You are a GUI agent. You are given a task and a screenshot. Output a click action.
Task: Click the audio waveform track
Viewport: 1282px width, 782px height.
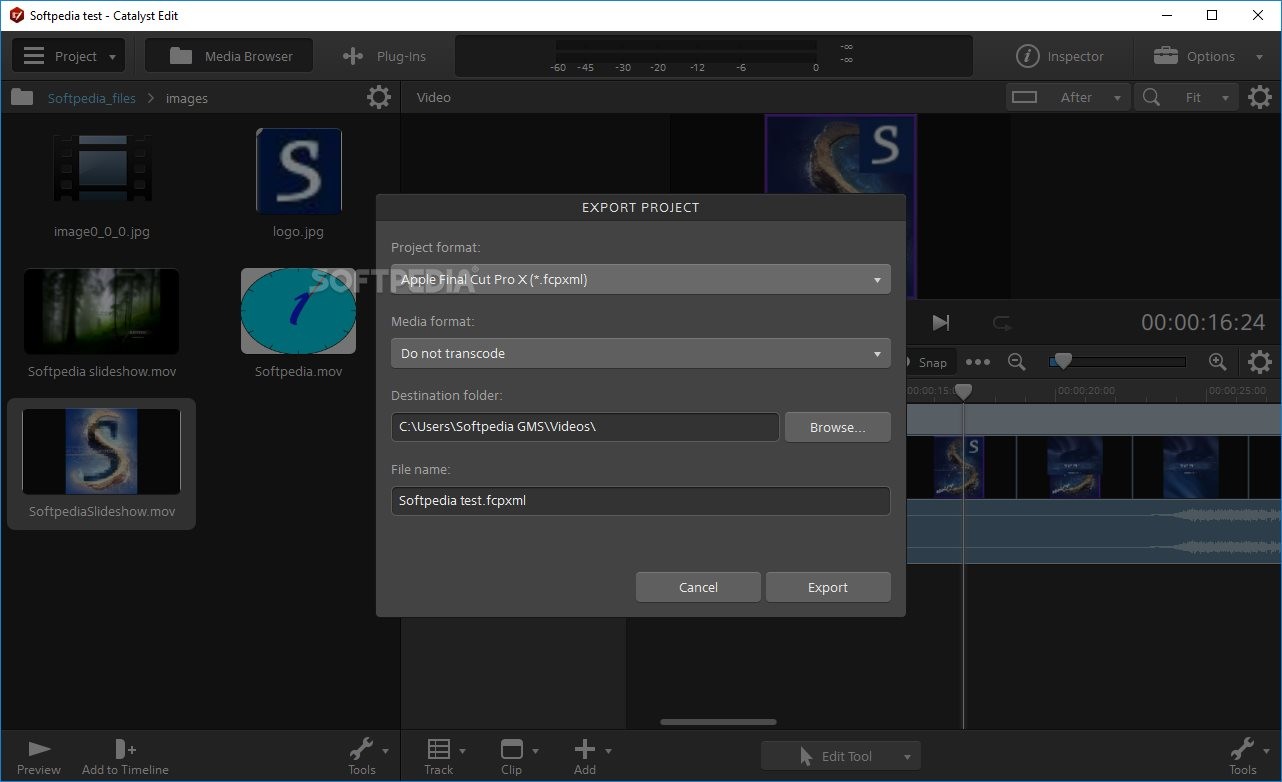pyautogui.click(x=1094, y=531)
